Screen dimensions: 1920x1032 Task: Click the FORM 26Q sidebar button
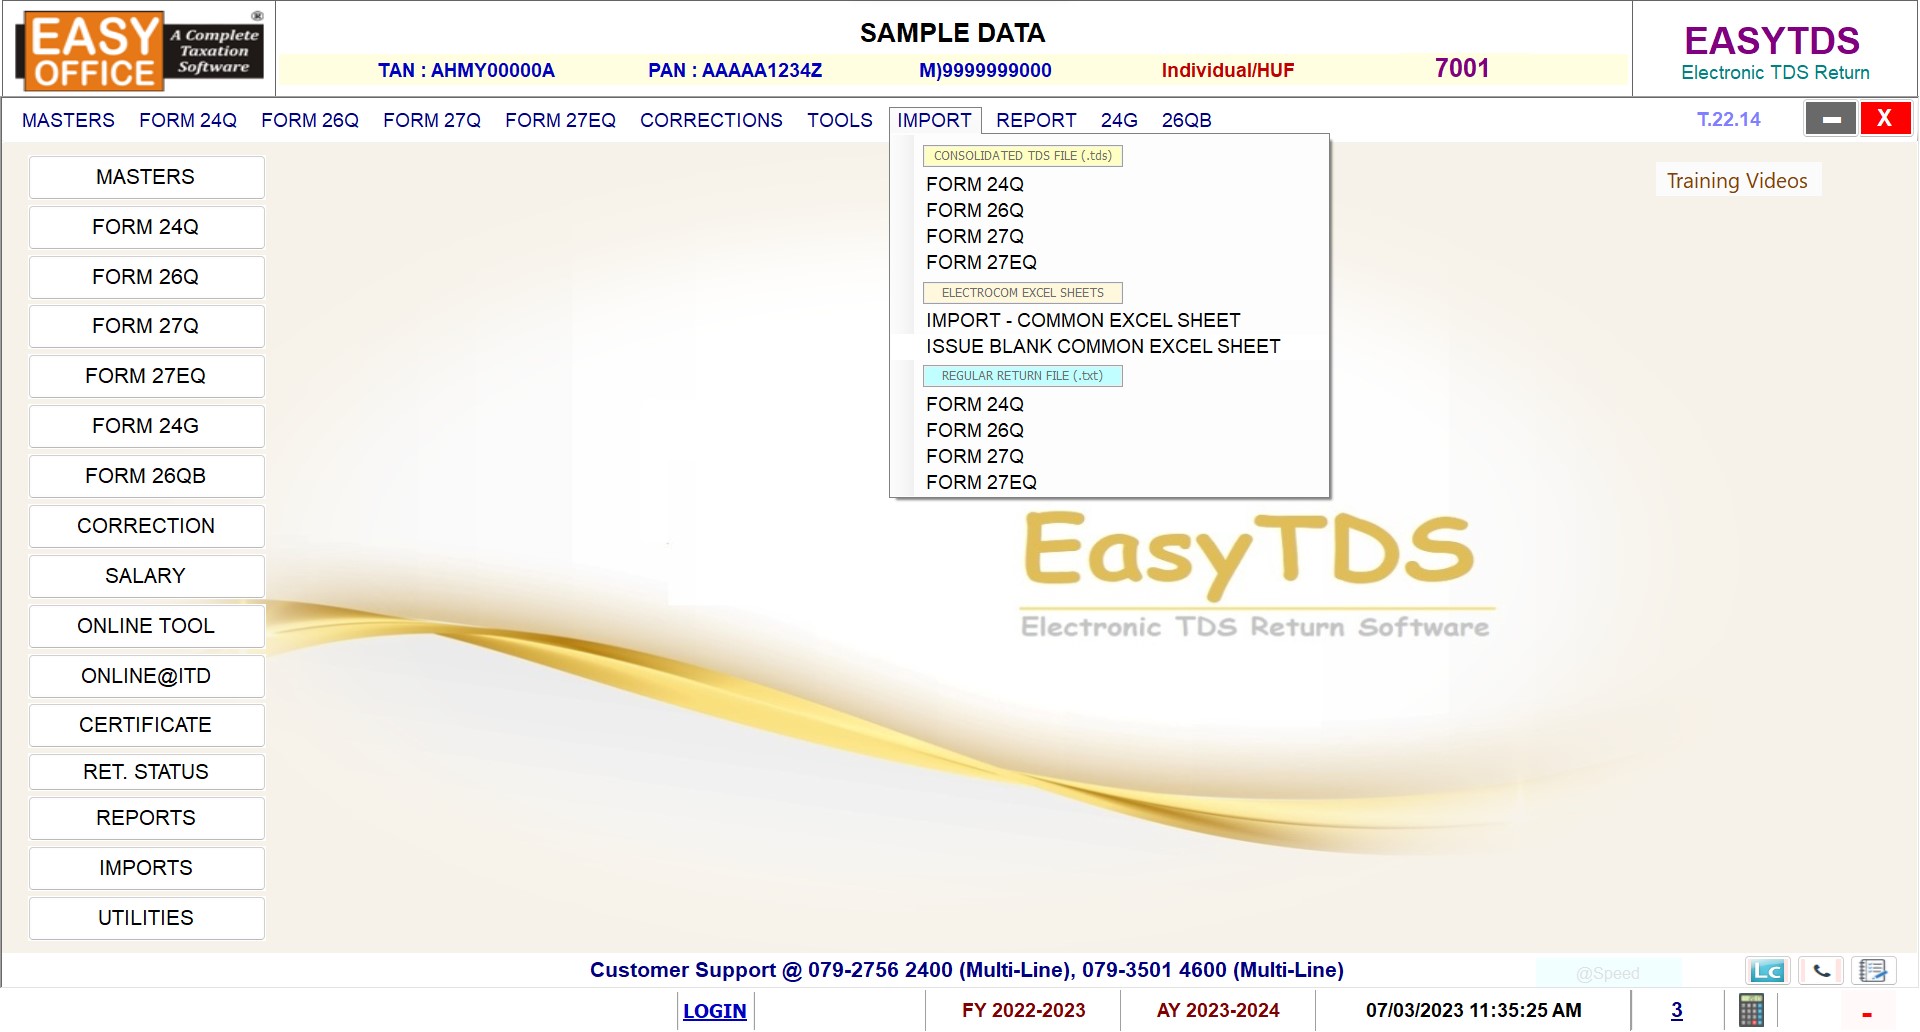point(146,277)
